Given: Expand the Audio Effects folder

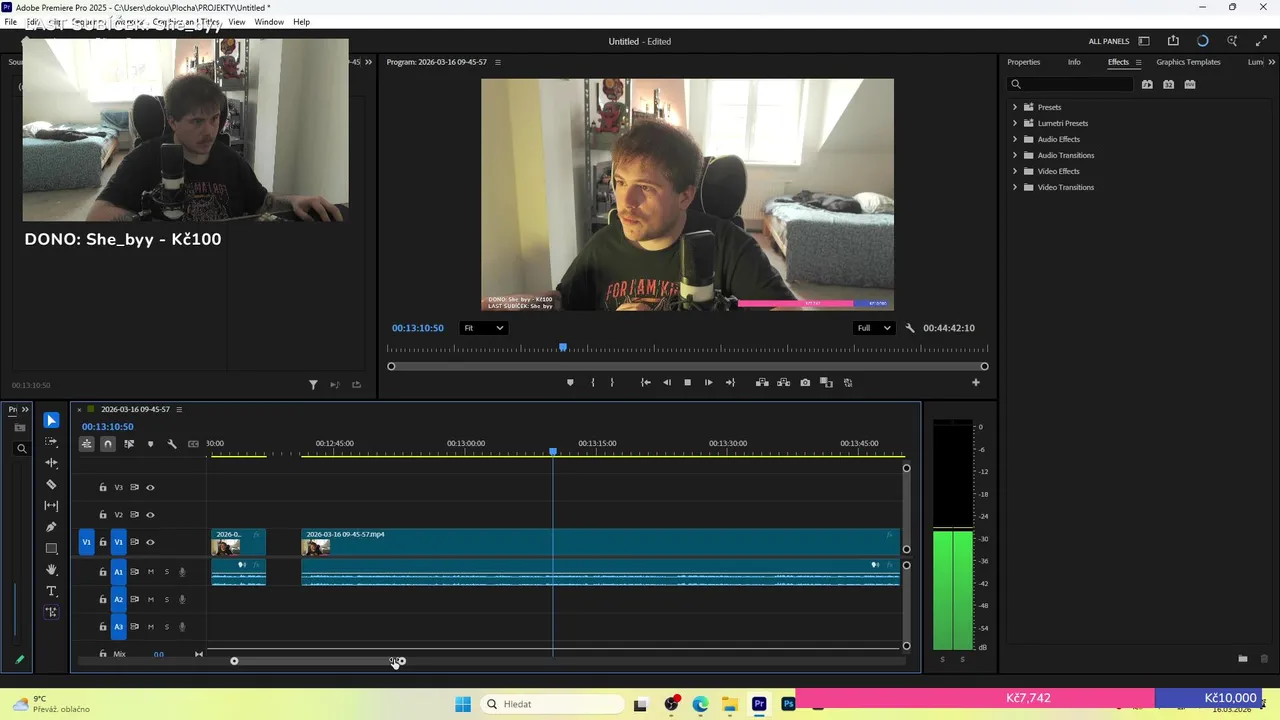Looking at the screenshot, I should click(1015, 139).
